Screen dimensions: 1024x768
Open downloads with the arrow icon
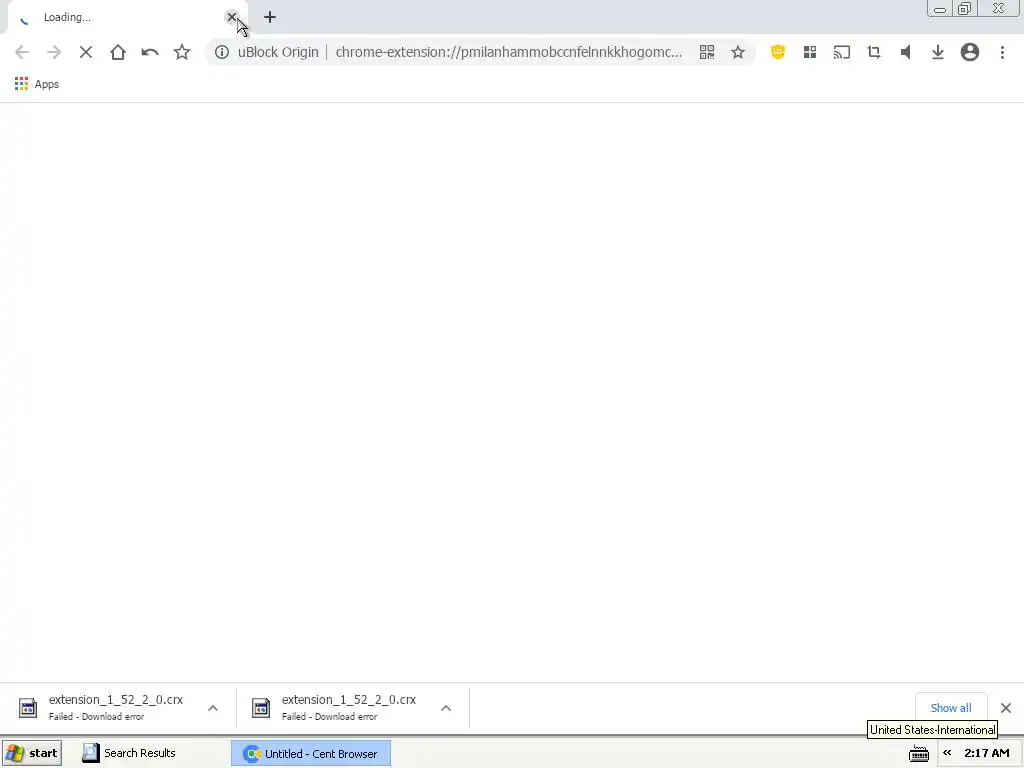(938, 52)
